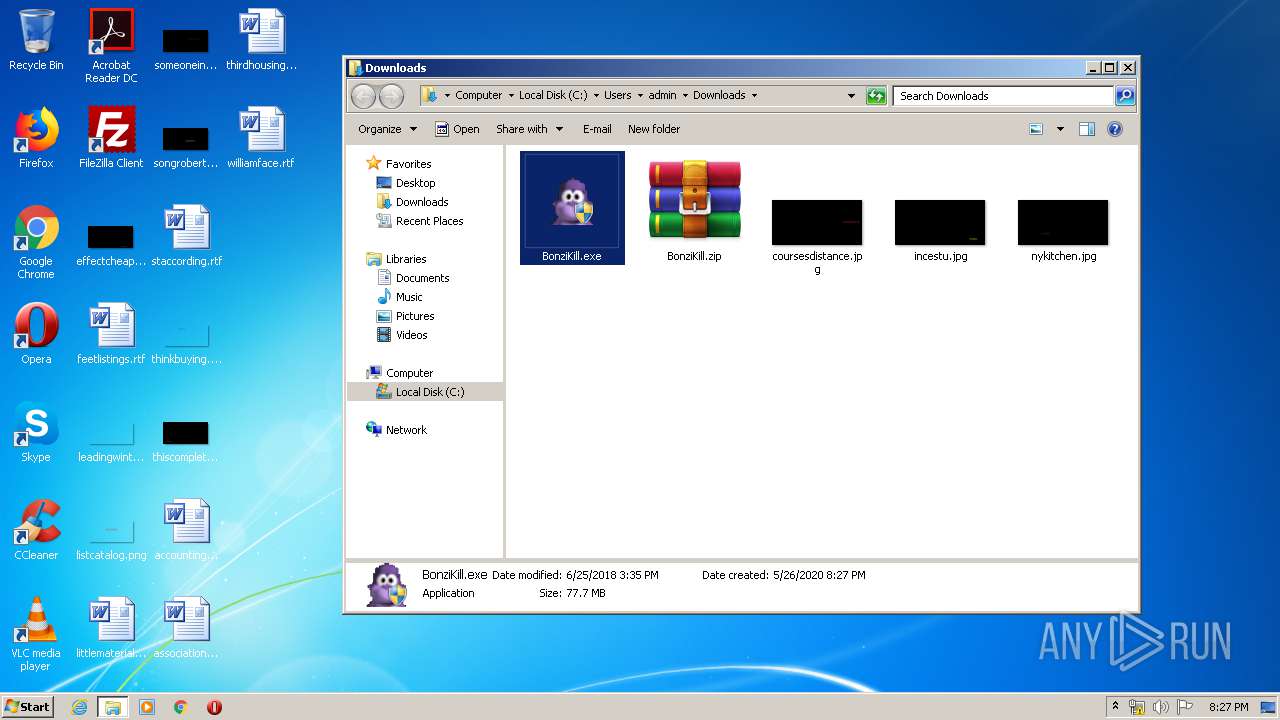Select the Google Chrome desktop shortcut
1280x720 pixels.
pyautogui.click(x=36, y=242)
